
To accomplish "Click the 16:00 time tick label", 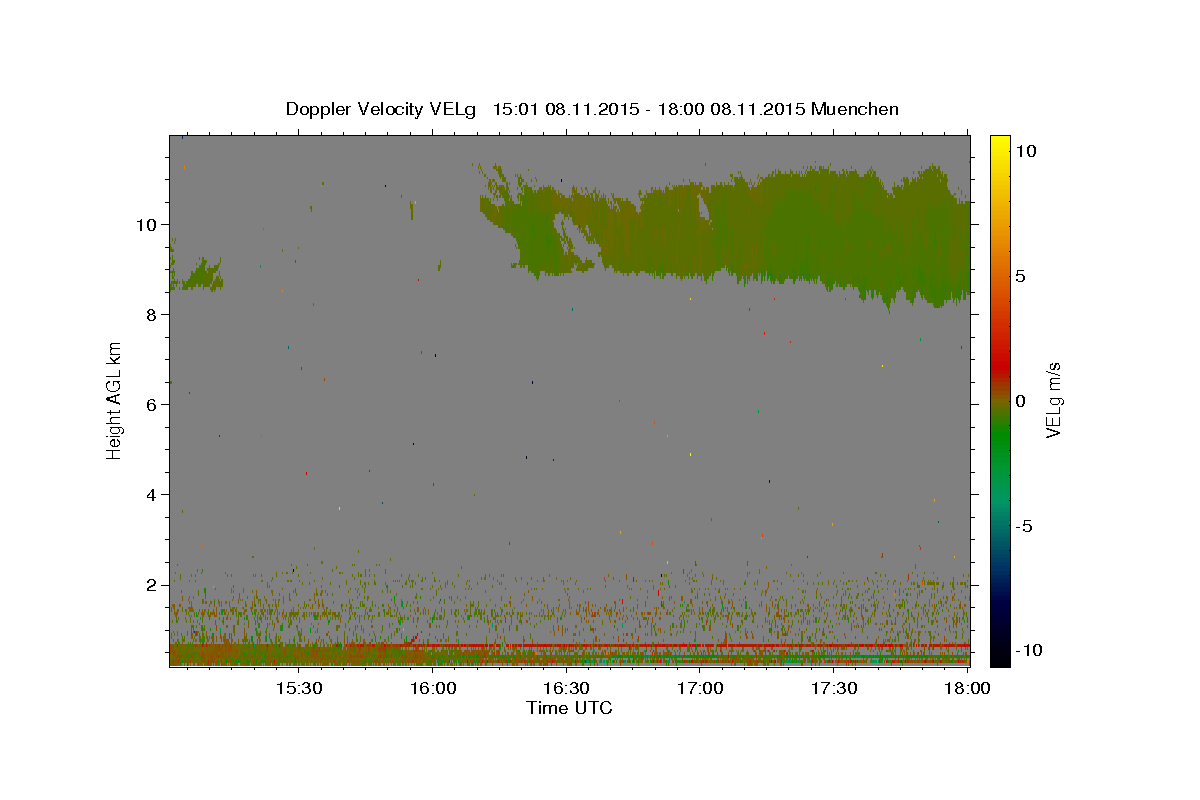I will point(433,689).
